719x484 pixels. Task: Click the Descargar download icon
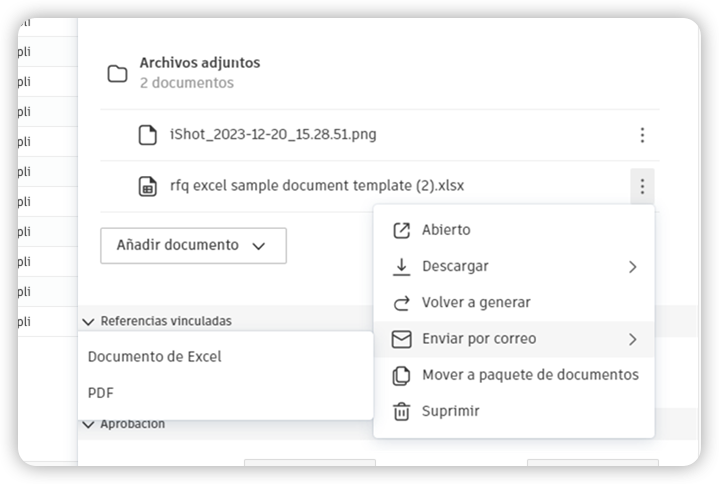[401, 267]
